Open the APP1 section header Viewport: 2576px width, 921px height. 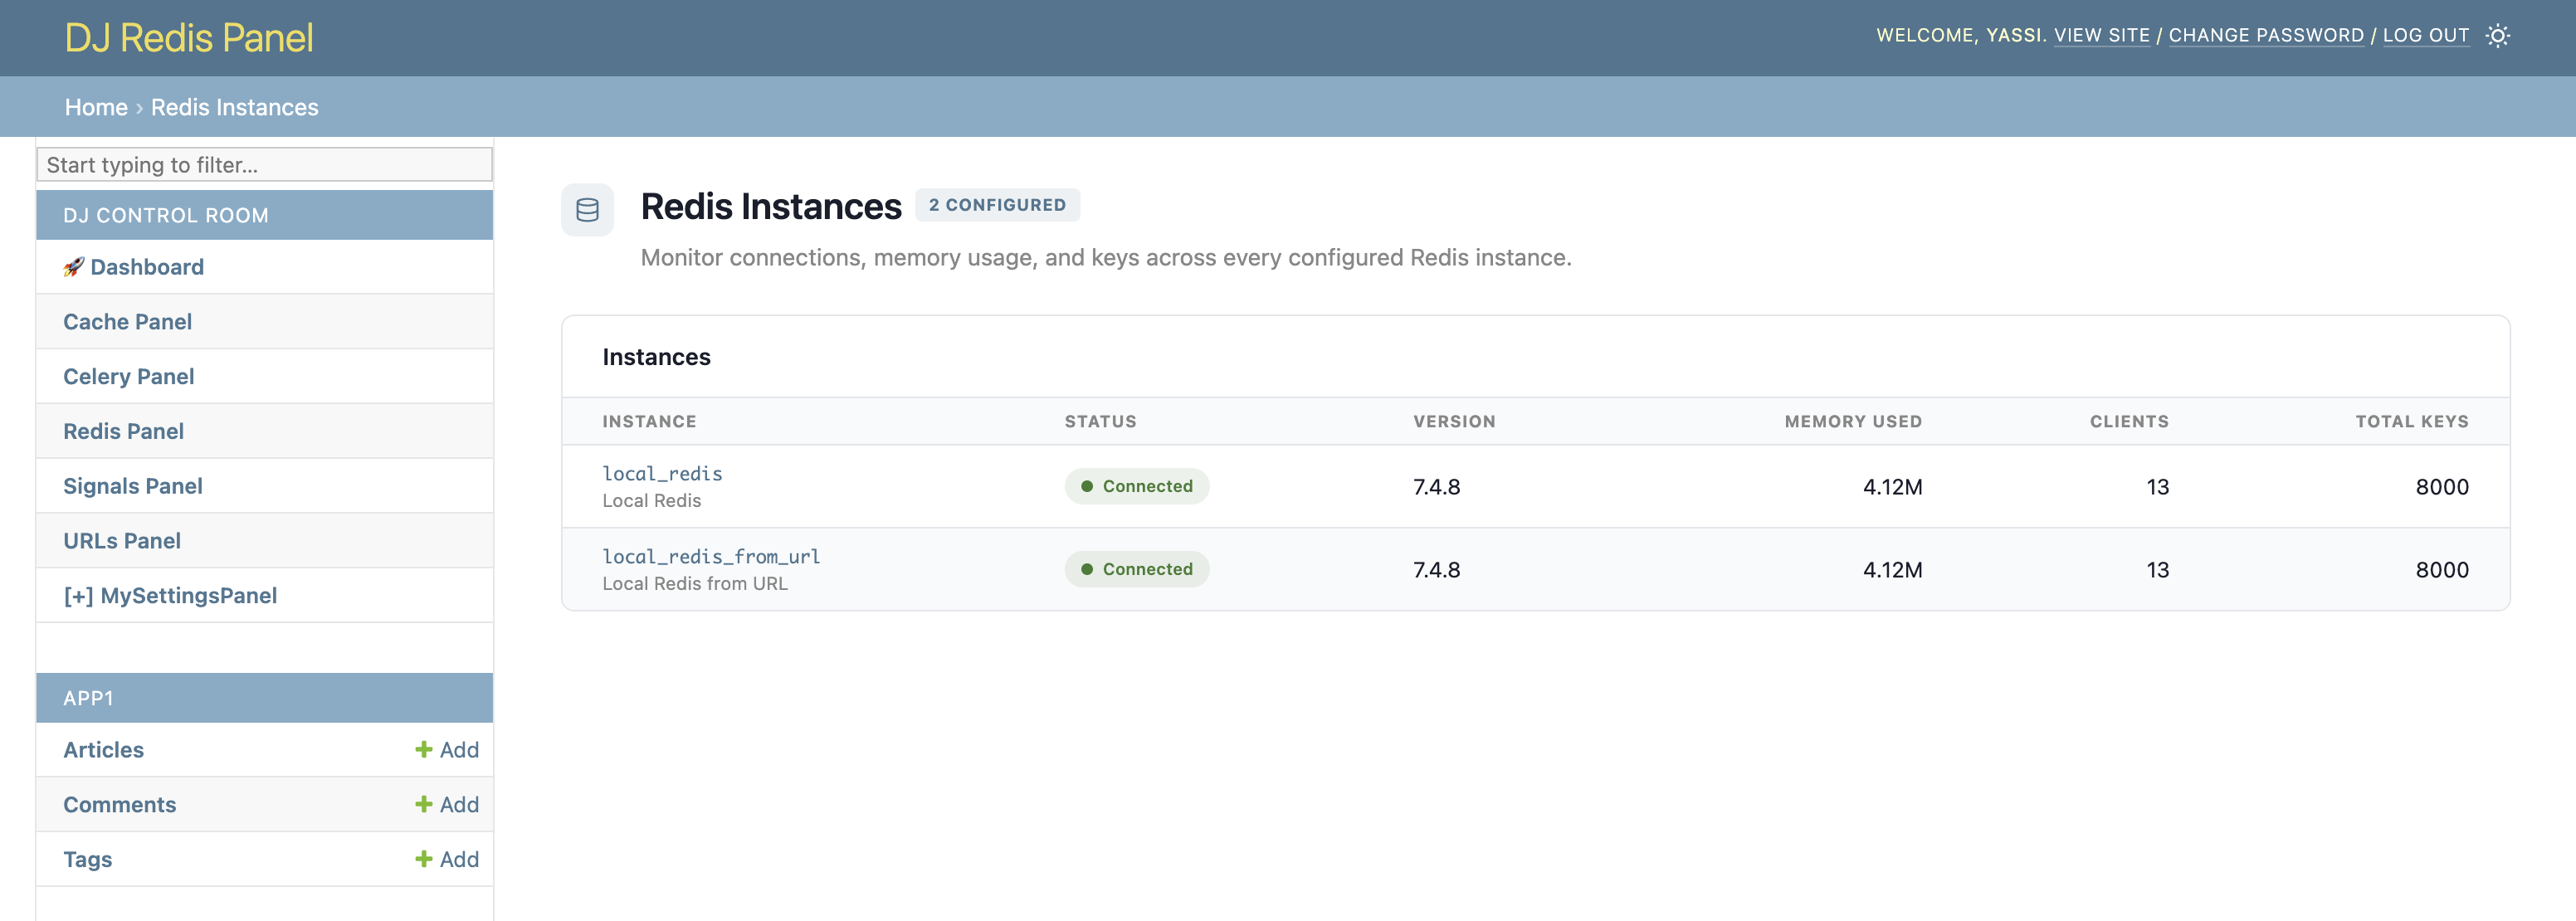coord(88,698)
